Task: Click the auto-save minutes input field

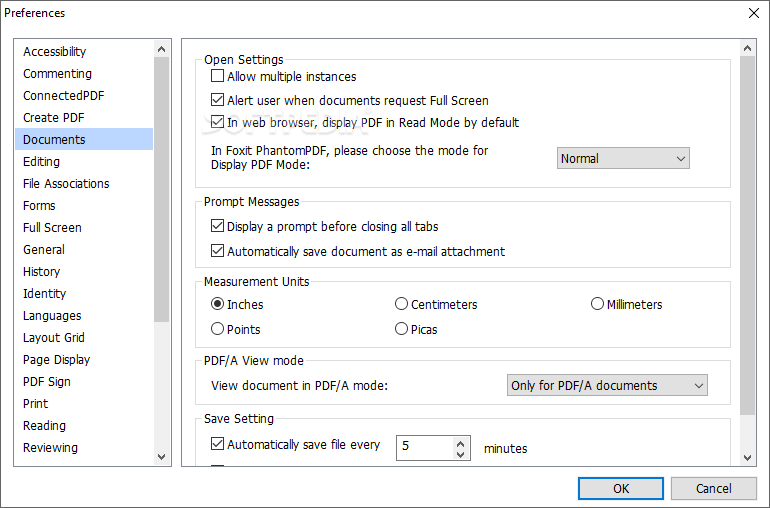Action: tap(425, 448)
